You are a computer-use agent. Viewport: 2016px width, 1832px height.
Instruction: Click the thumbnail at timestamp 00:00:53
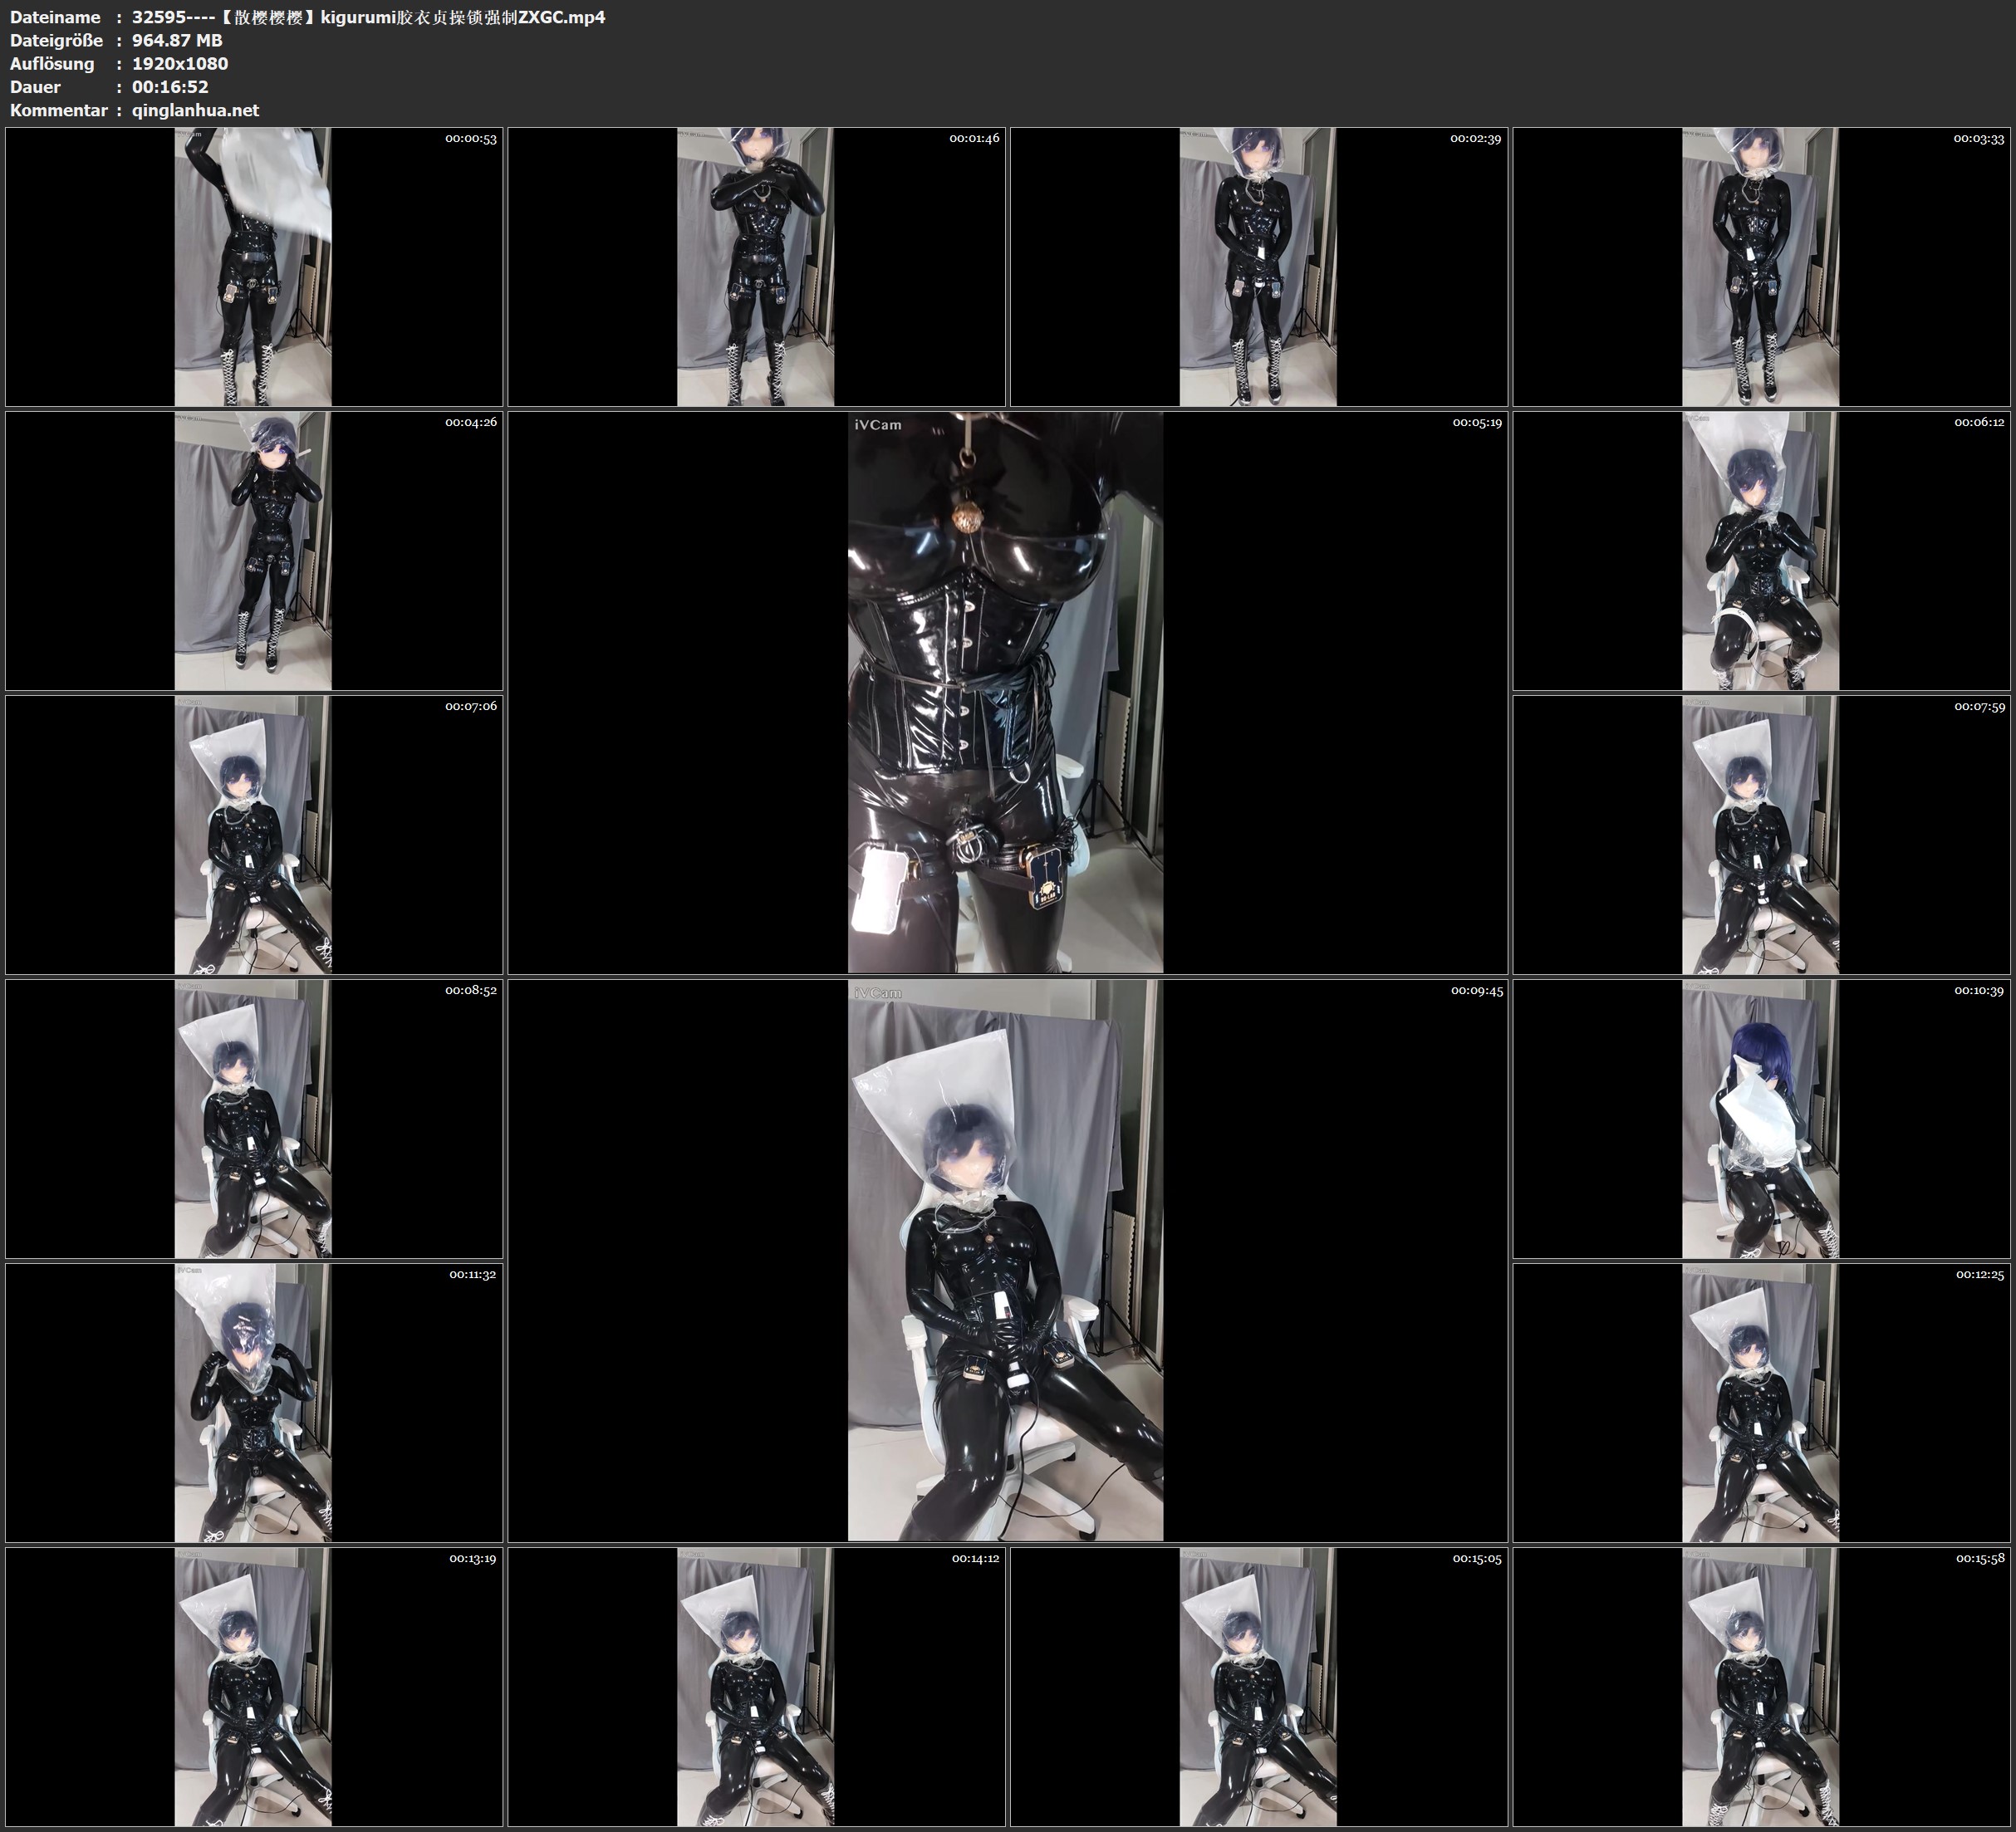[254, 266]
